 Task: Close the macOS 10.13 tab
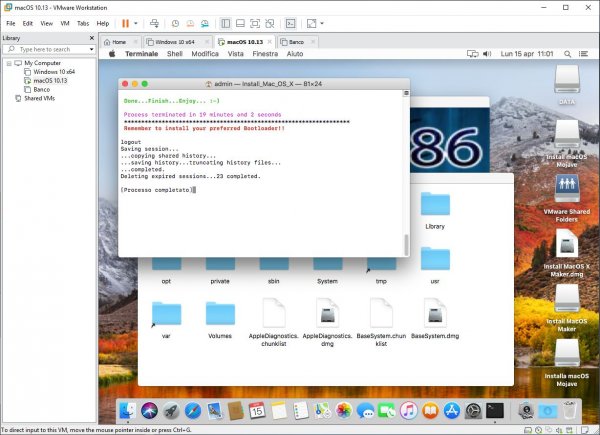270,42
